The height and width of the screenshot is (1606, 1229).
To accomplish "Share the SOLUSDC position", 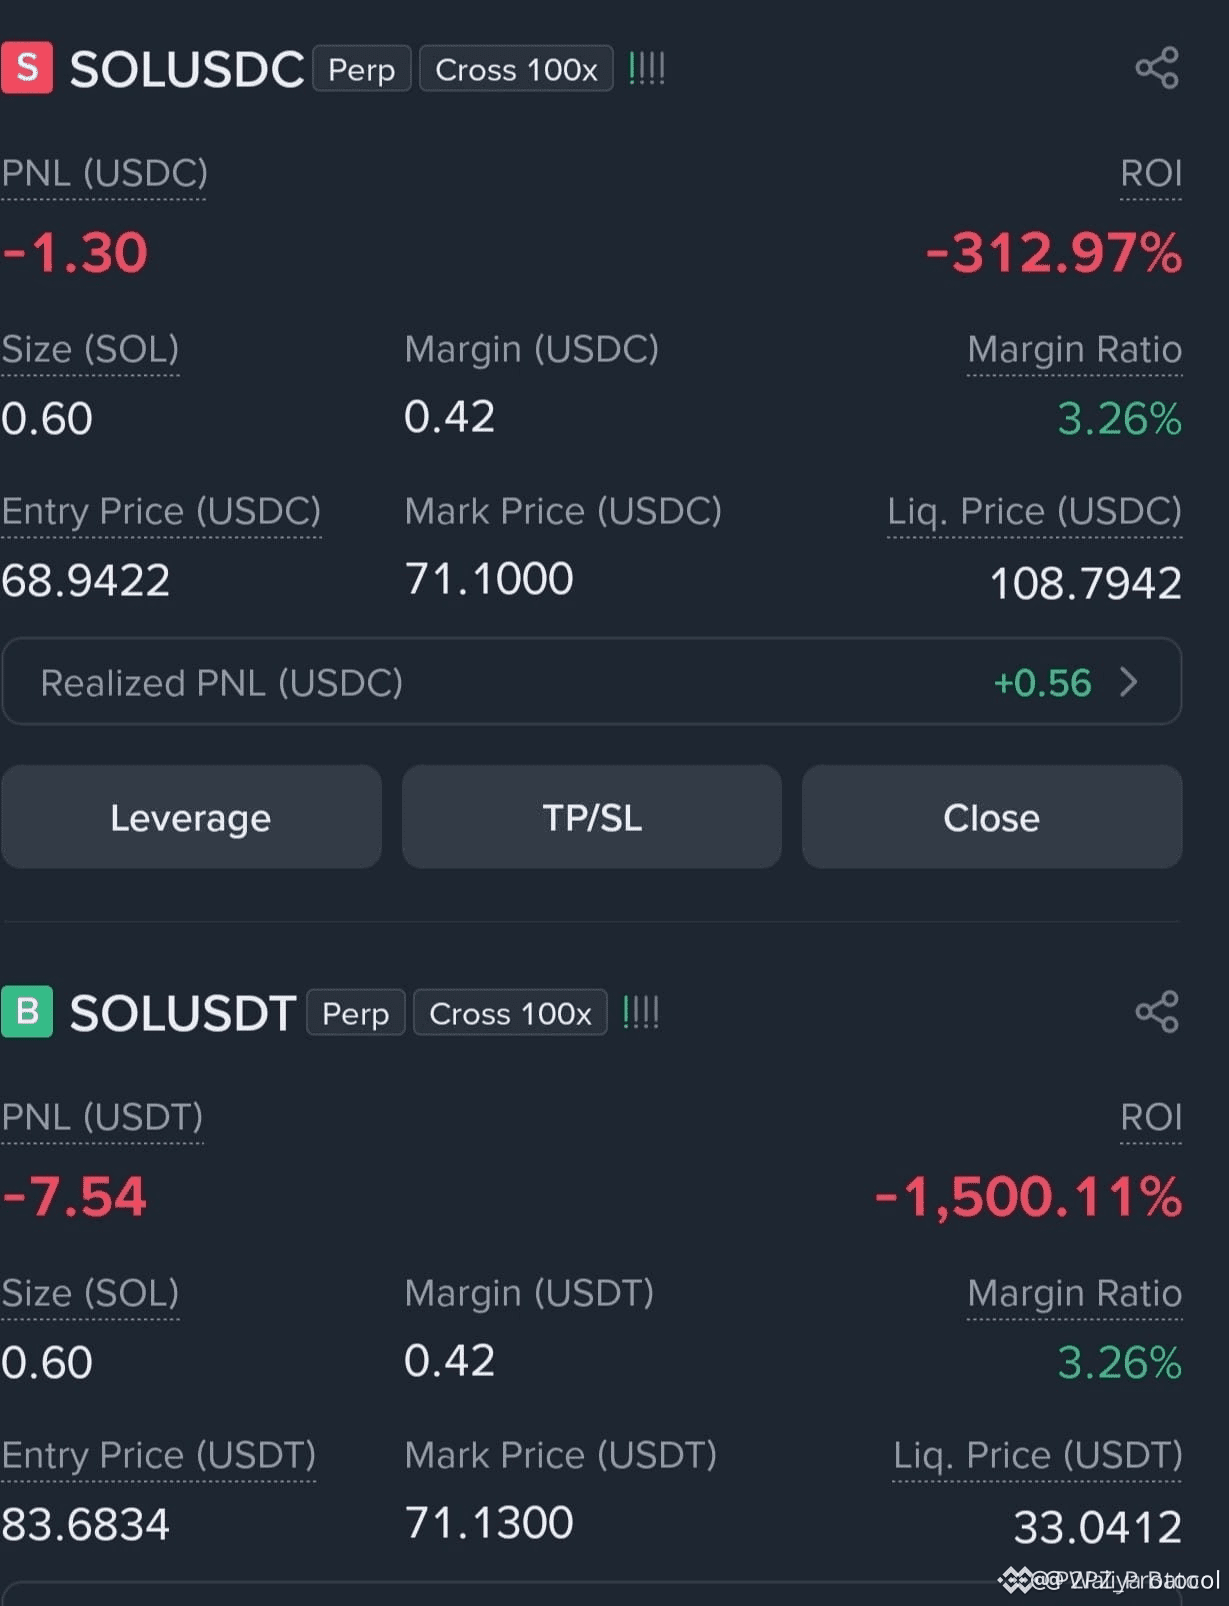I will [x=1157, y=69].
